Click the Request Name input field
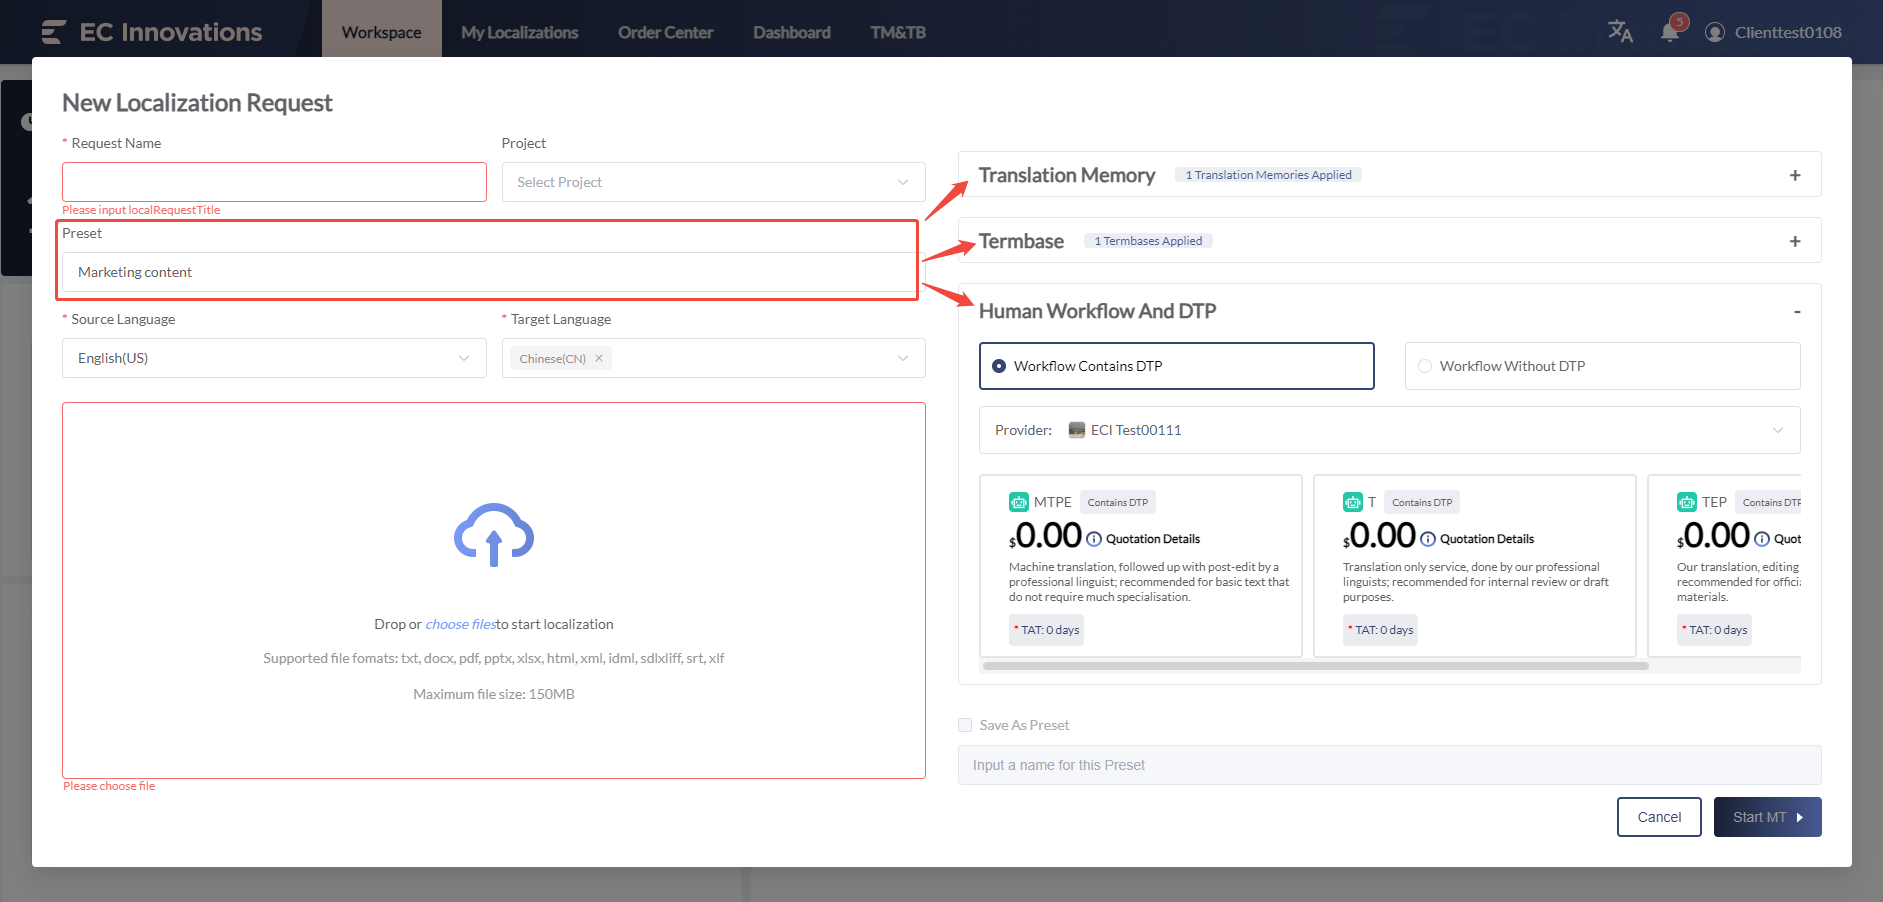1883x902 pixels. click(x=274, y=182)
